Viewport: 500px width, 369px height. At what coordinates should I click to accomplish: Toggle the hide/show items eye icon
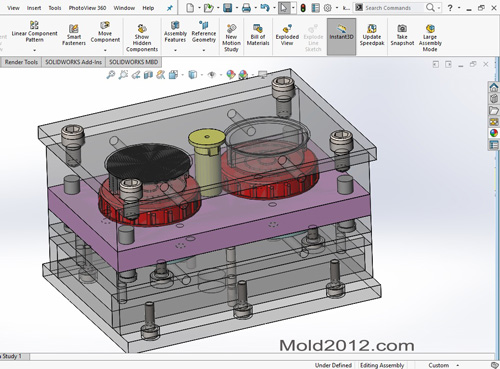pyautogui.click(x=211, y=75)
